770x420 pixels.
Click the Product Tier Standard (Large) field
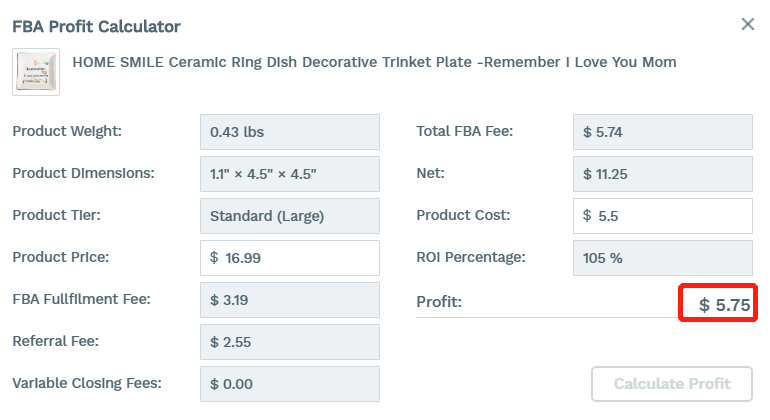point(290,216)
